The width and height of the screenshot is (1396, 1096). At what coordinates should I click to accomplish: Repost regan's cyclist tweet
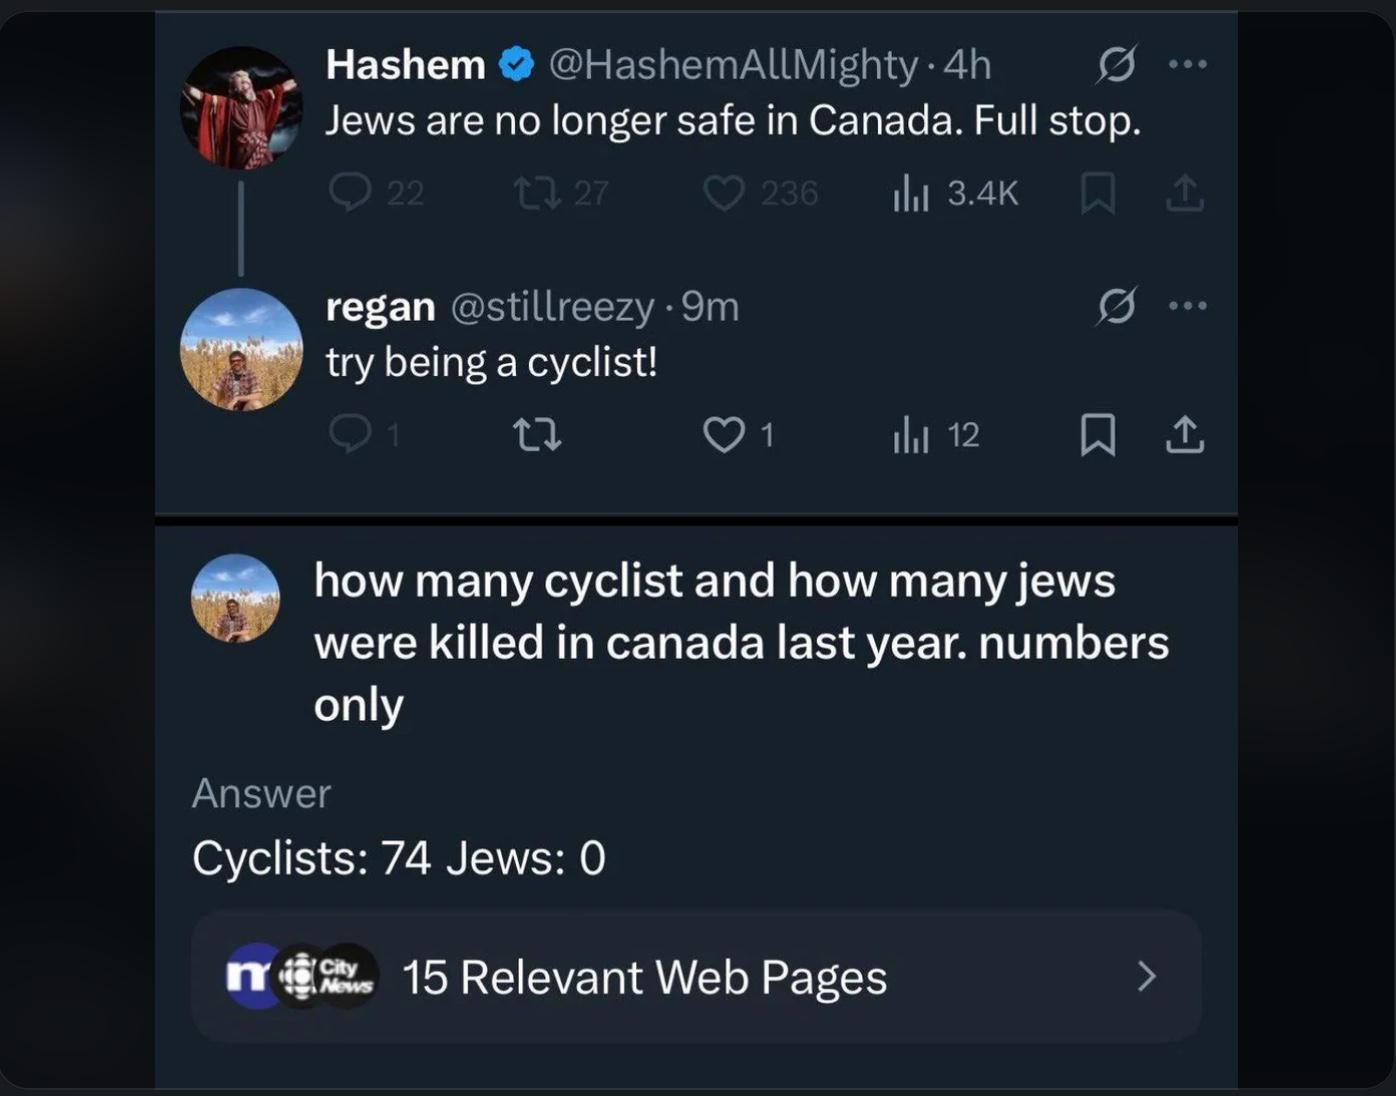[x=537, y=434]
